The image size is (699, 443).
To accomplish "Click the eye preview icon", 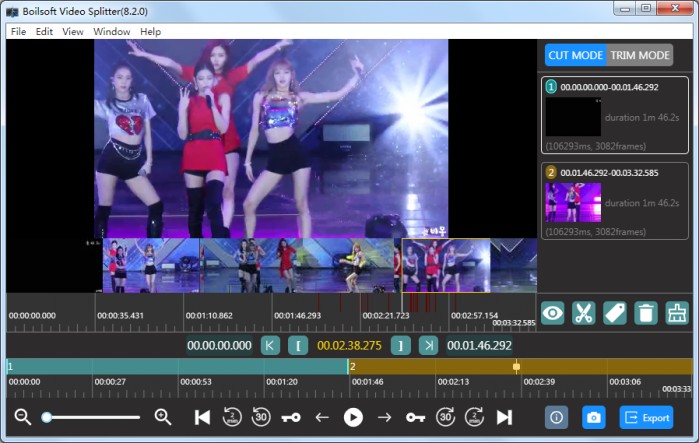I will pyautogui.click(x=552, y=313).
